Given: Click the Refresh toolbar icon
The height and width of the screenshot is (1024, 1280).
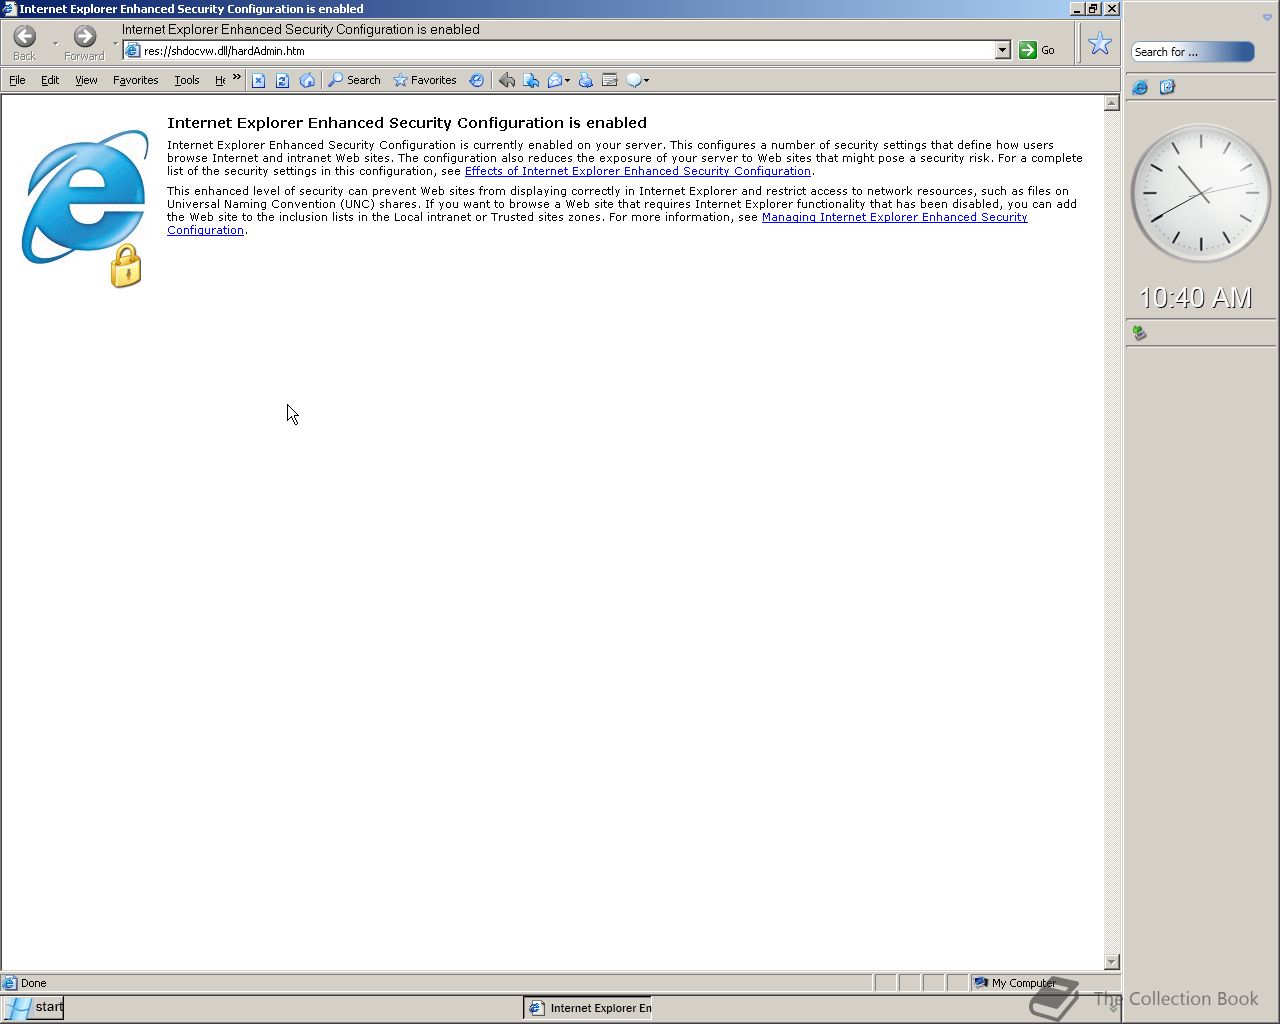Looking at the screenshot, I should point(282,80).
